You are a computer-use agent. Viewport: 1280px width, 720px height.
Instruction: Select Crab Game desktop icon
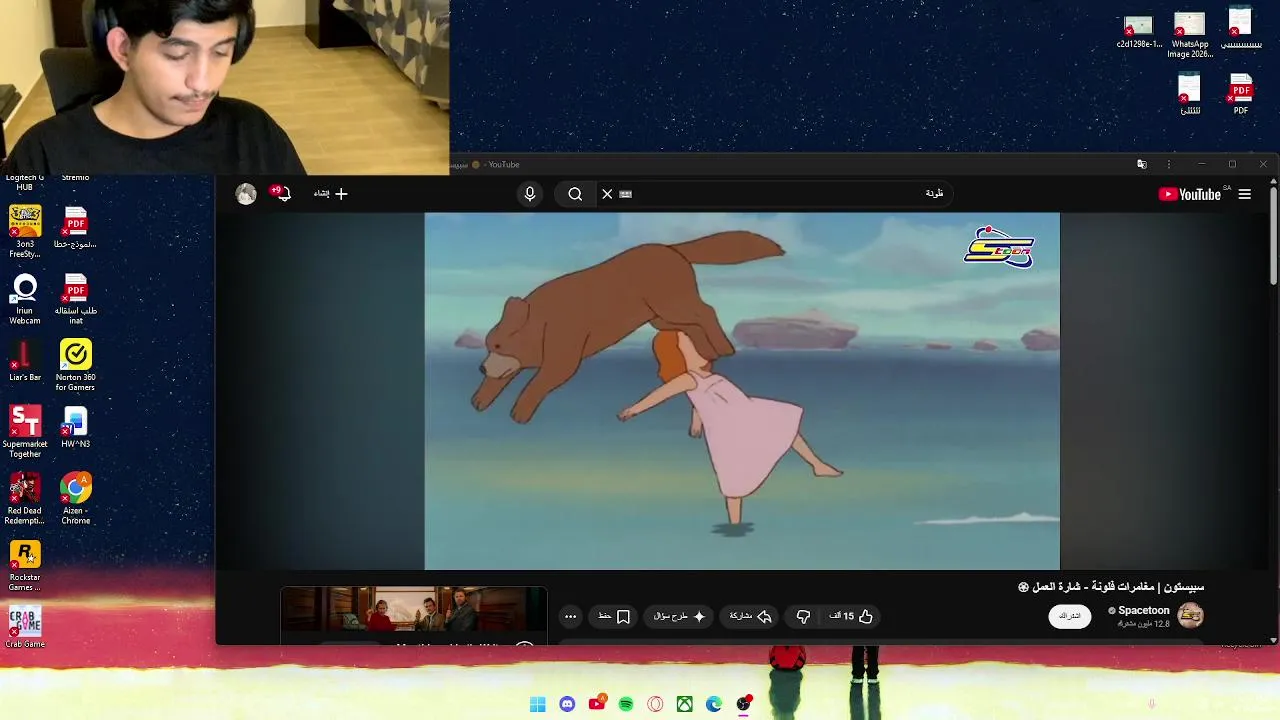pyautogui.click(x=25, y=627)
